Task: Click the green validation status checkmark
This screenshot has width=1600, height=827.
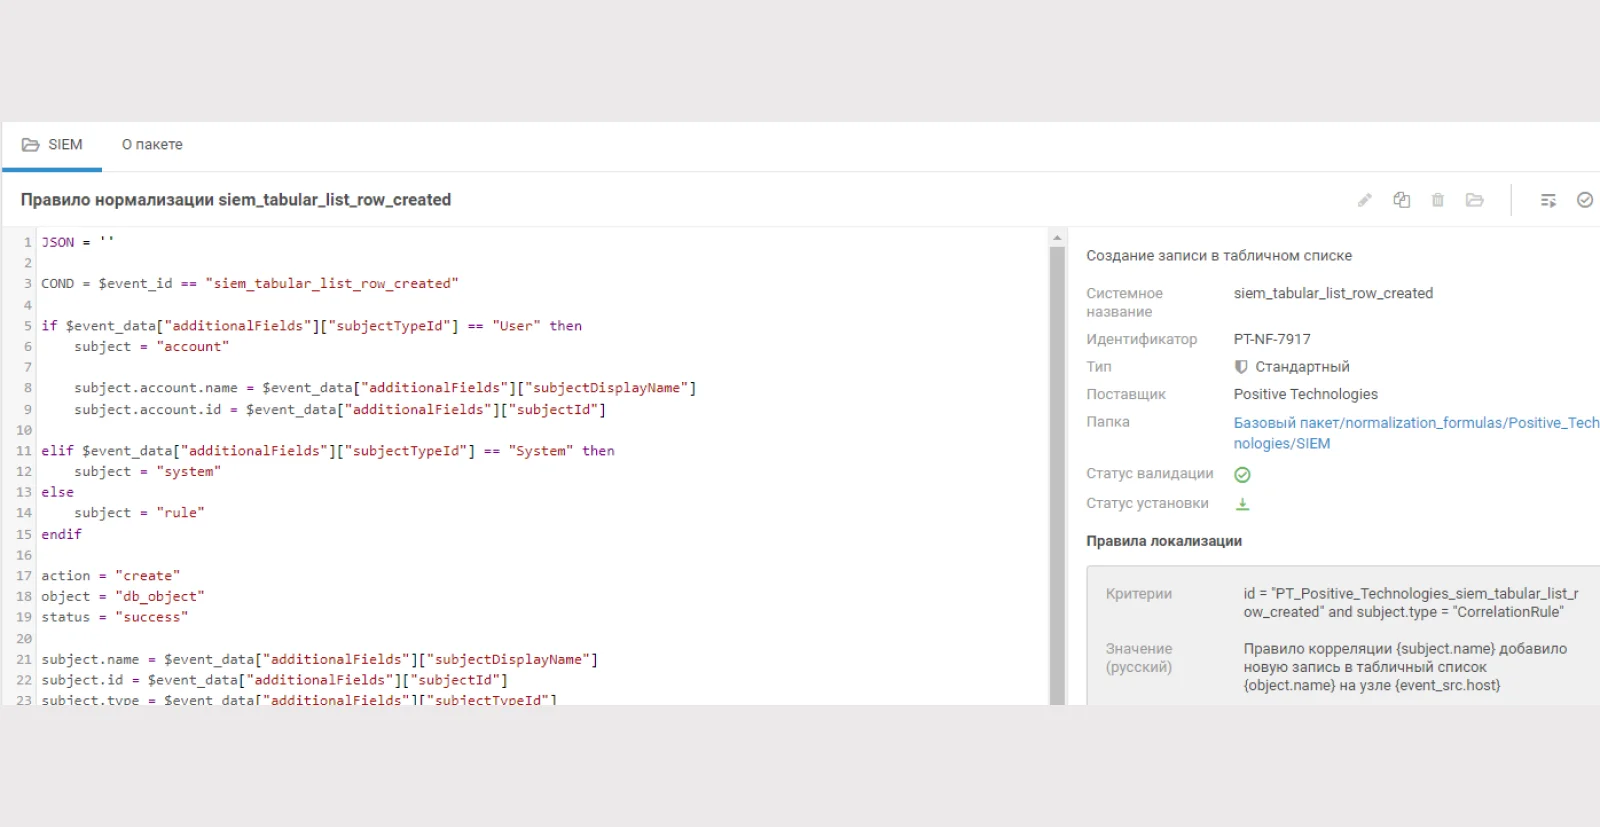Action: pyautogui.click(x=1242, y=475)
